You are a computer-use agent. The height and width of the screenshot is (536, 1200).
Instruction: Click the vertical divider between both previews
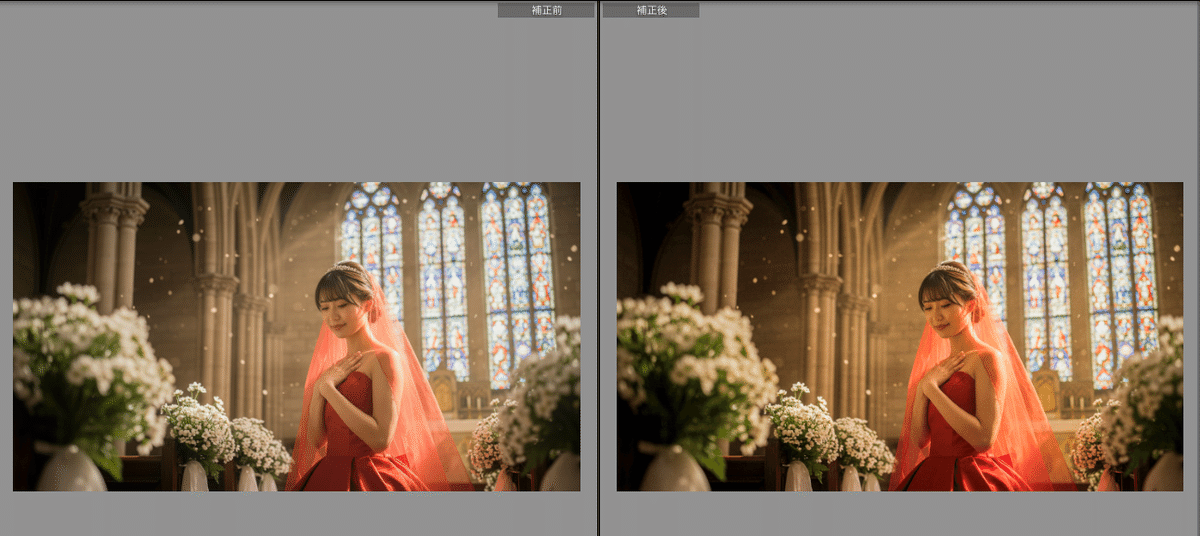pos(599,268)
